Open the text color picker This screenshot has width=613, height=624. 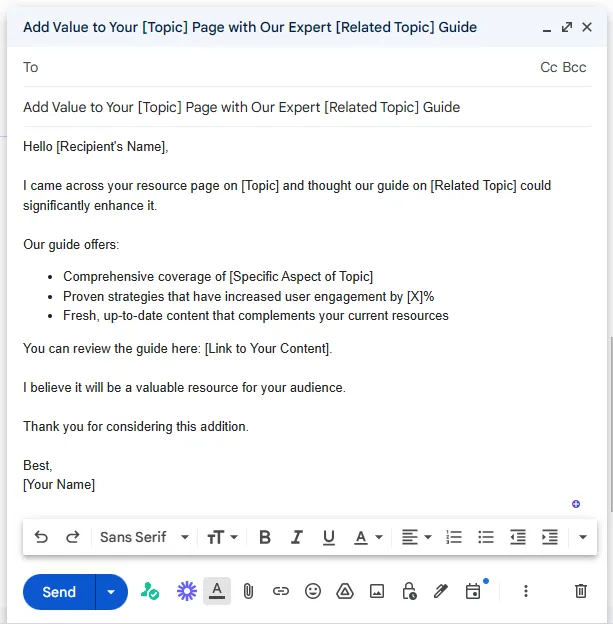[368, 537]
